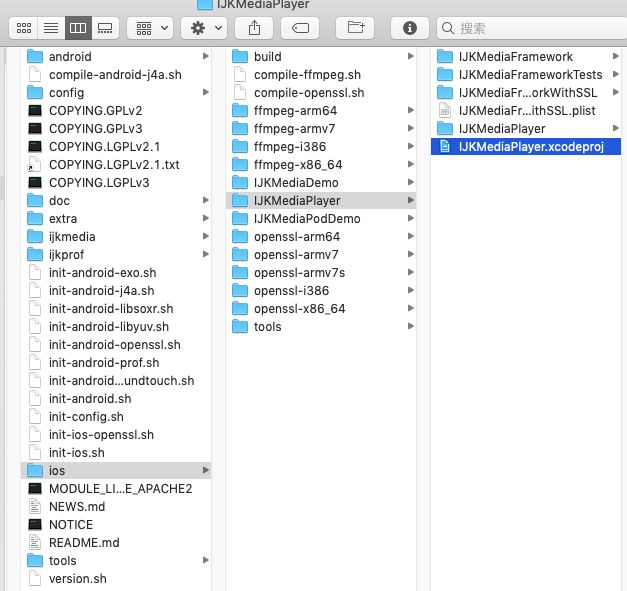Select the COPYING.LGPLv2.1.txt alias icon

35,164
